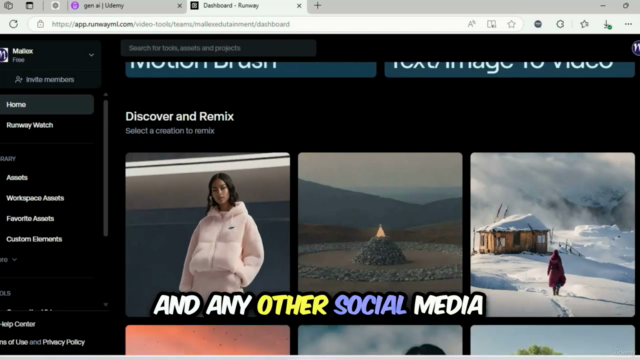Click the favorite star icon in address bar
The image size is (640, 360).
tap(511, 24)
